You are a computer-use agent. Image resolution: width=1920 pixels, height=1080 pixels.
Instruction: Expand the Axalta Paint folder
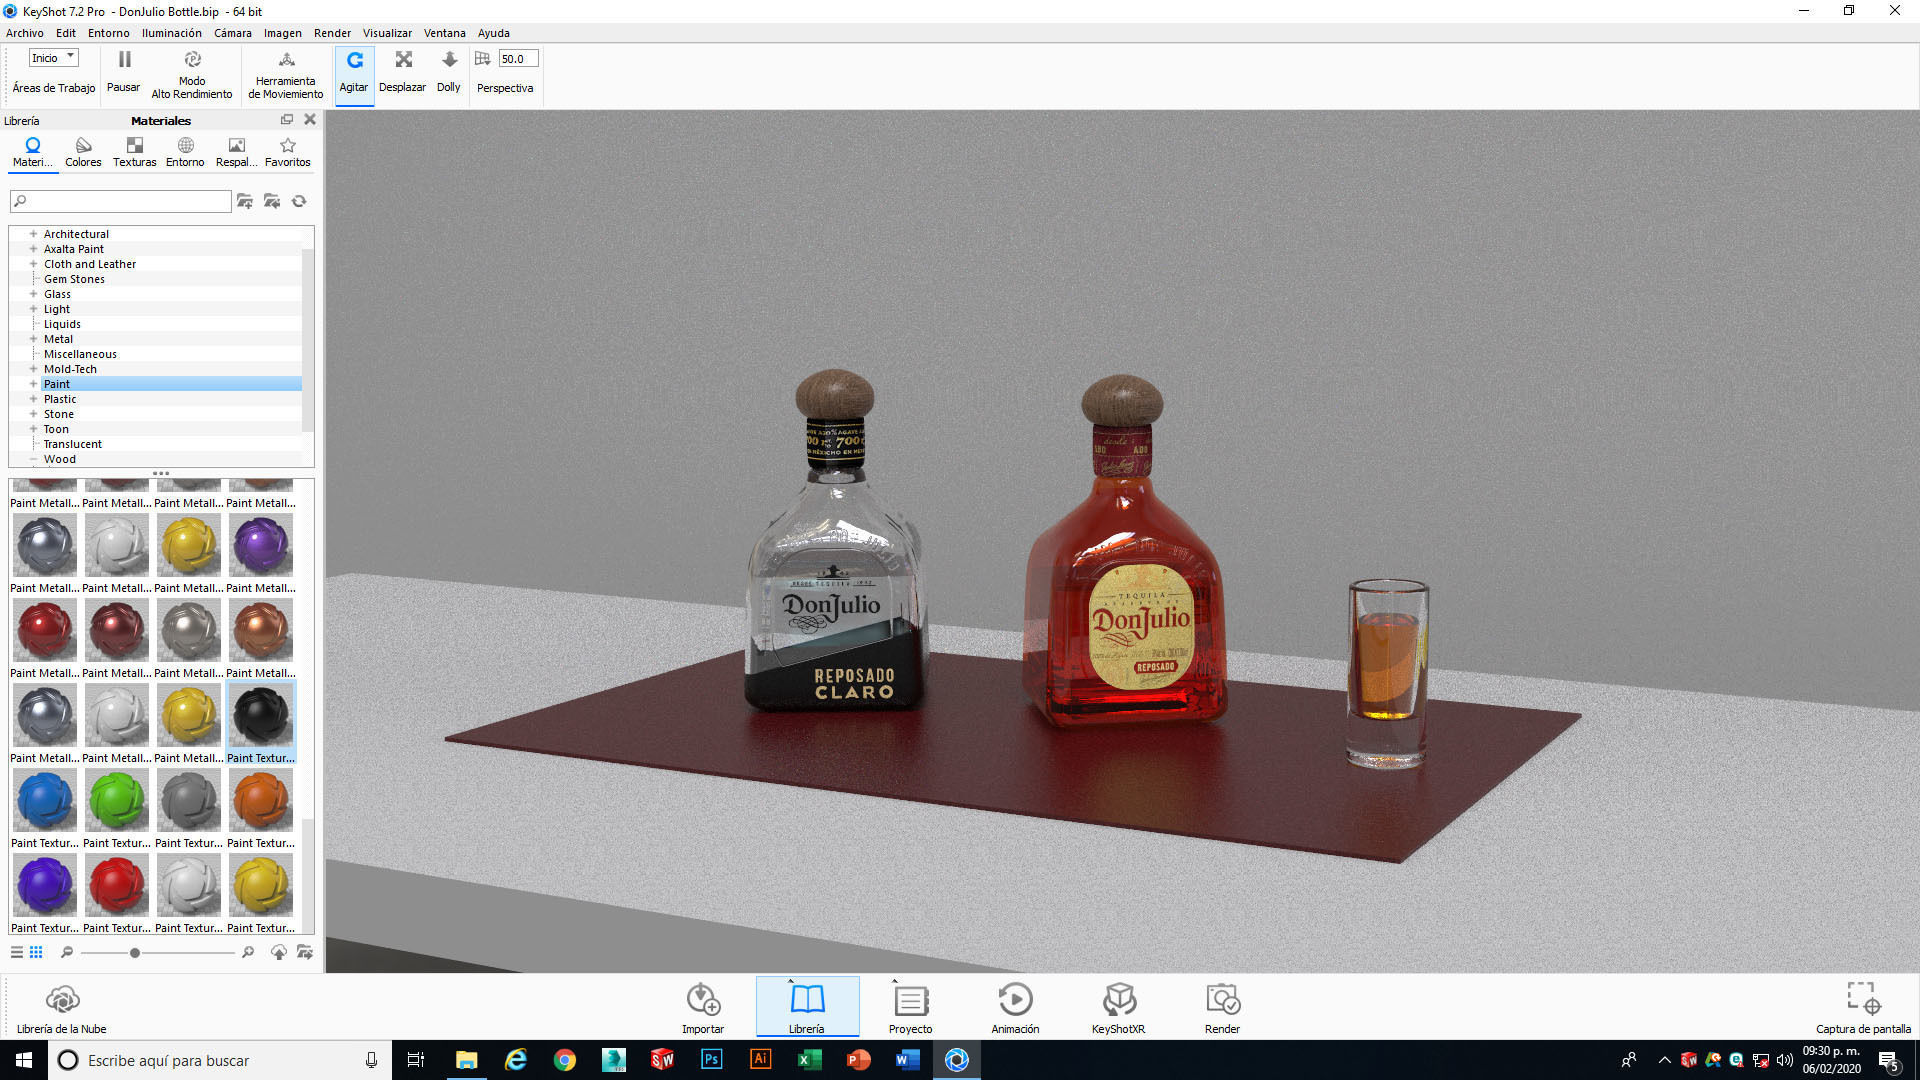click(x=33, y=249)
